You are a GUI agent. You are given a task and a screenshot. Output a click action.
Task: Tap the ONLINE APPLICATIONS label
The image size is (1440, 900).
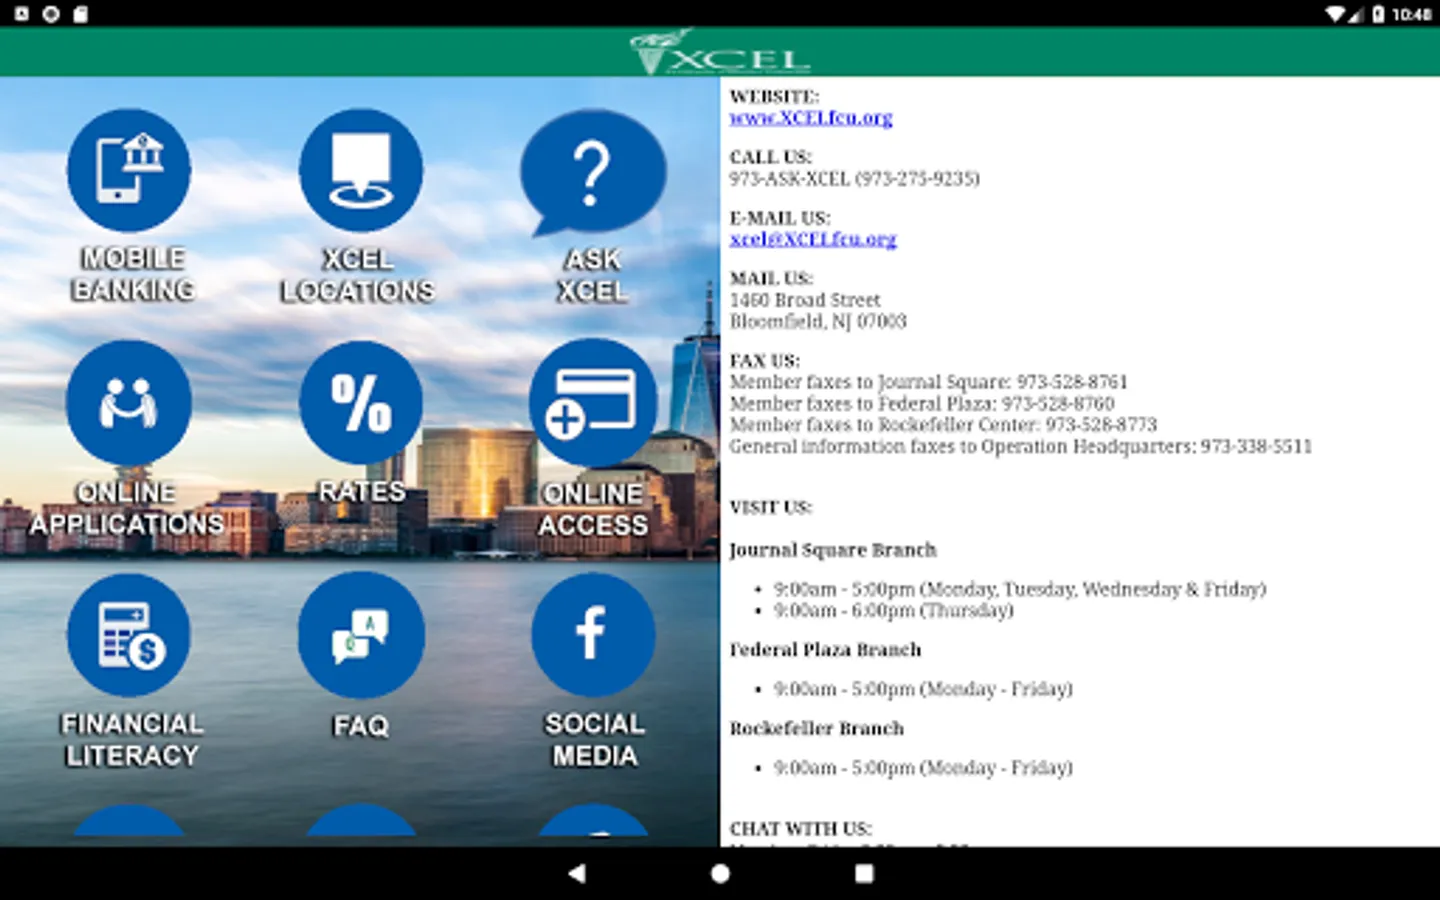tap(127, 508)
